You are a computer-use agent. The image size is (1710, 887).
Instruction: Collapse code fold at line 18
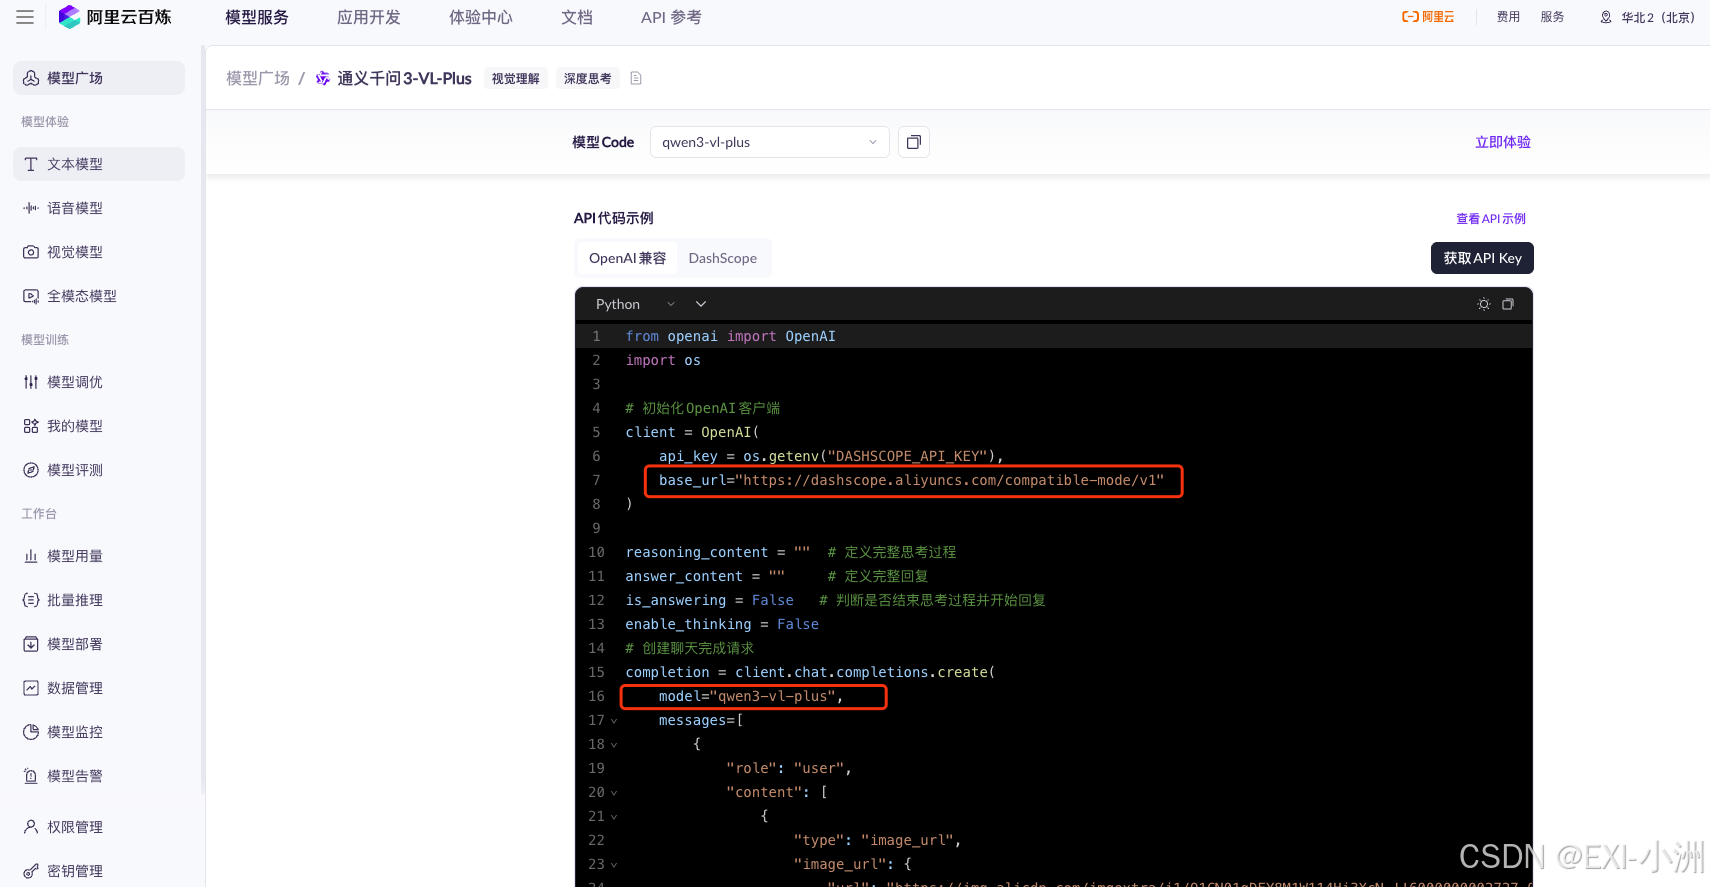614,745
